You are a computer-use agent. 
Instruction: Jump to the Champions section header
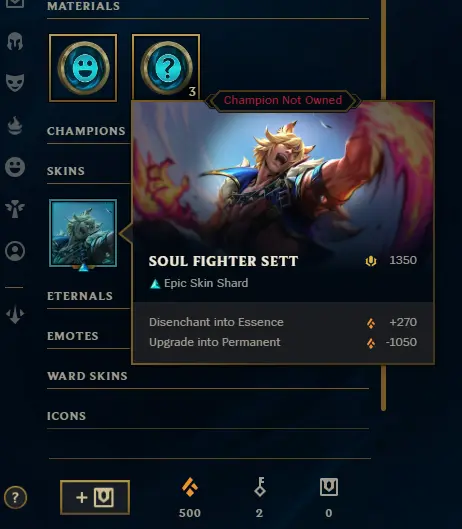pyautogui.click(x=86, y=131)
